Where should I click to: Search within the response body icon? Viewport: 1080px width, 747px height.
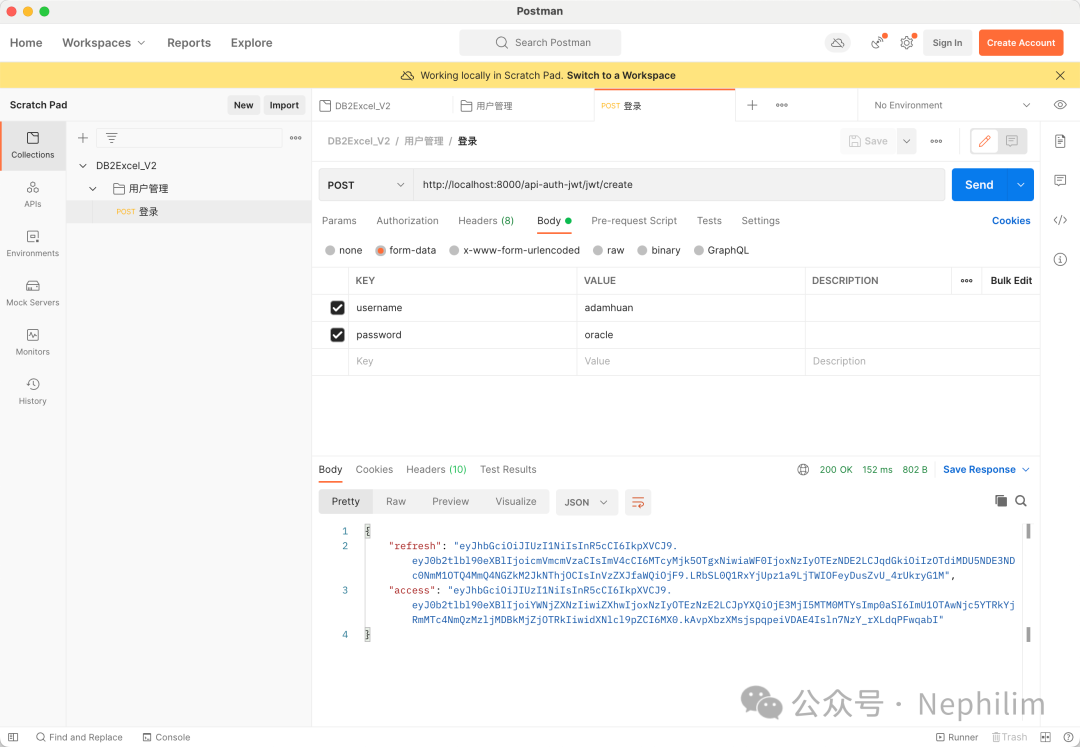coord(1021,501)
